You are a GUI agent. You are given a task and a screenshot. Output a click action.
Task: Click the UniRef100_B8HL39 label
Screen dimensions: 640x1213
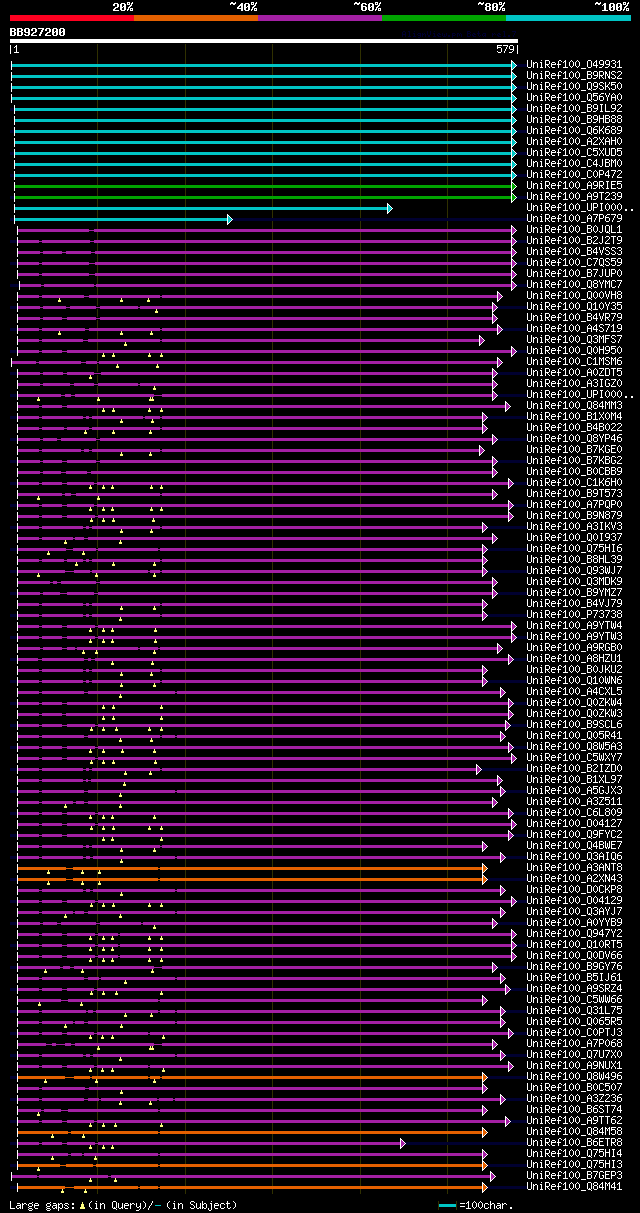click(574, 559)
